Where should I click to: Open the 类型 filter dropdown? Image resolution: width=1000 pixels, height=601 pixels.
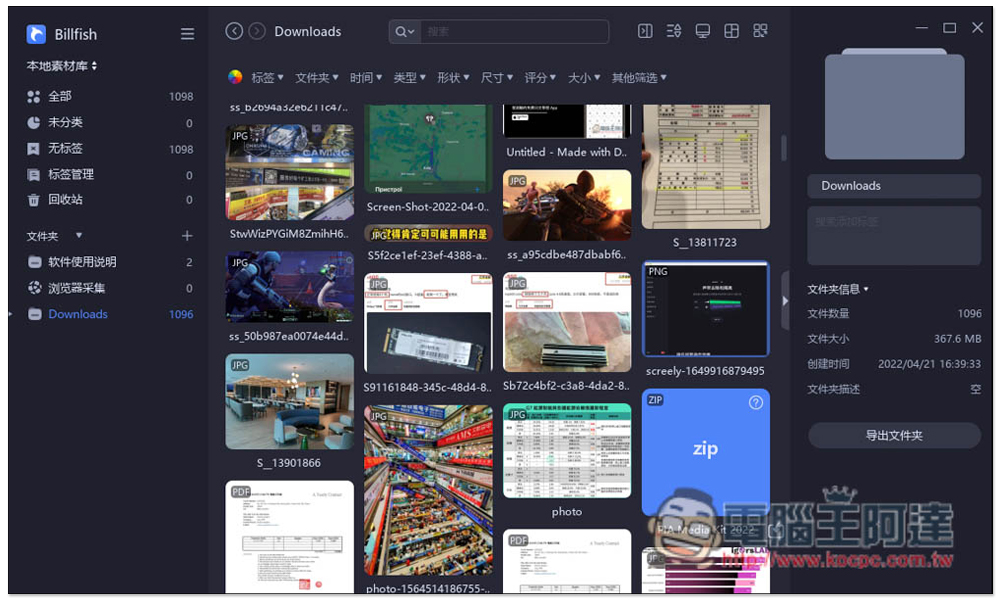[409, 78]
